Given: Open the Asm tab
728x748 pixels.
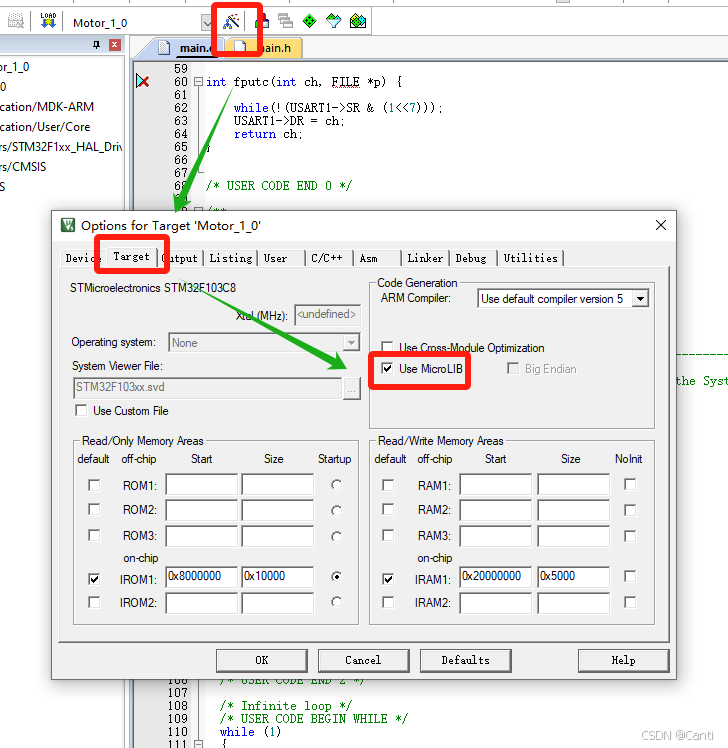Looking at the screenshot, I should click(x=377, y=258).
